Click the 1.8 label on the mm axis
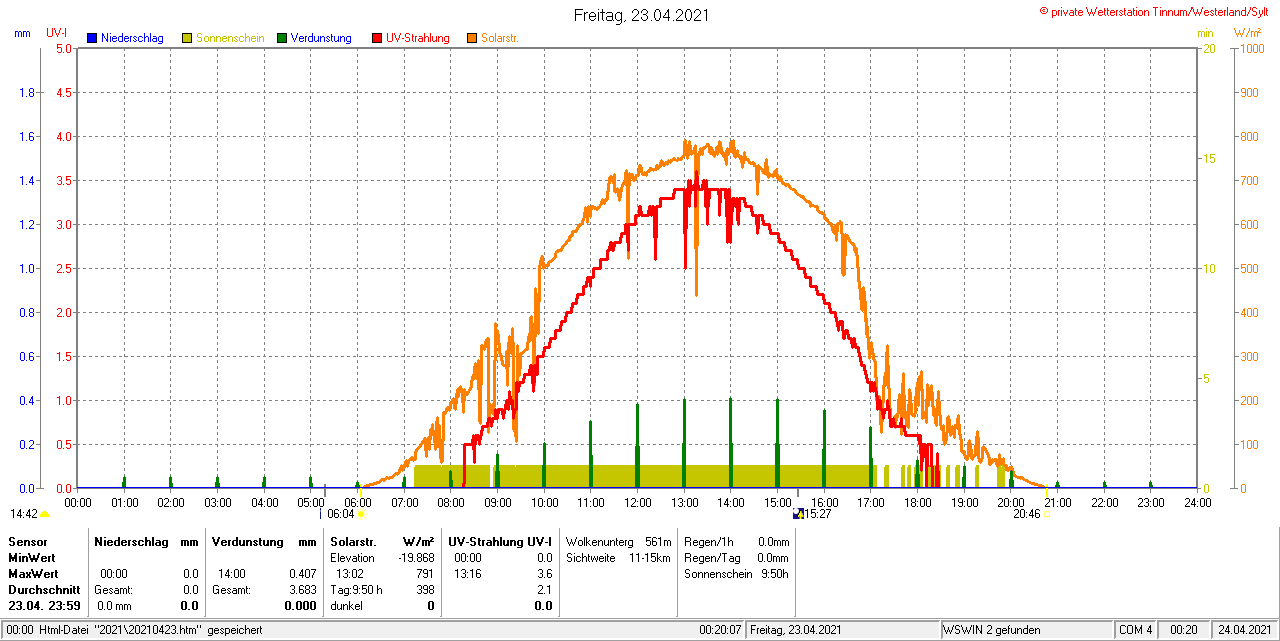The height and width of the screenshot is (641, 1280). tap(27, 93)
